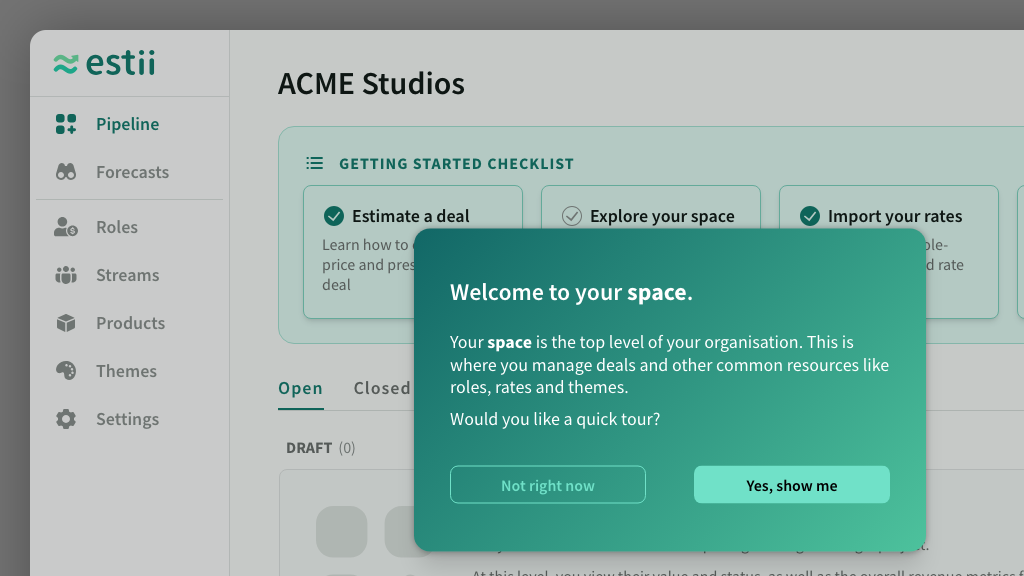
Task: Click the ACME Studios heading
Action: point(371,84)
